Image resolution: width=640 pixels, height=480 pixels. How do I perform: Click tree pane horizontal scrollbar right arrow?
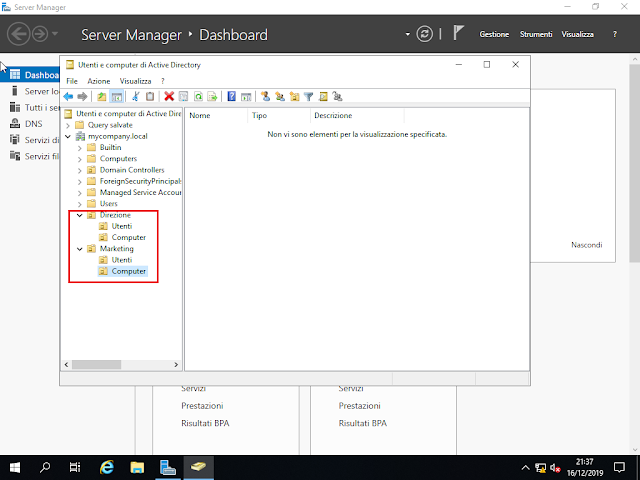pyautogui.click(x=176, y=364)
